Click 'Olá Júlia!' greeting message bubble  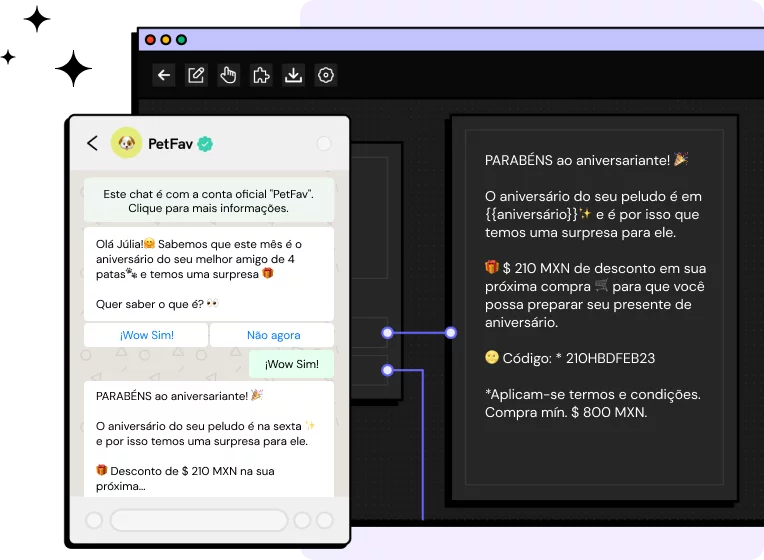pos(209,274)
